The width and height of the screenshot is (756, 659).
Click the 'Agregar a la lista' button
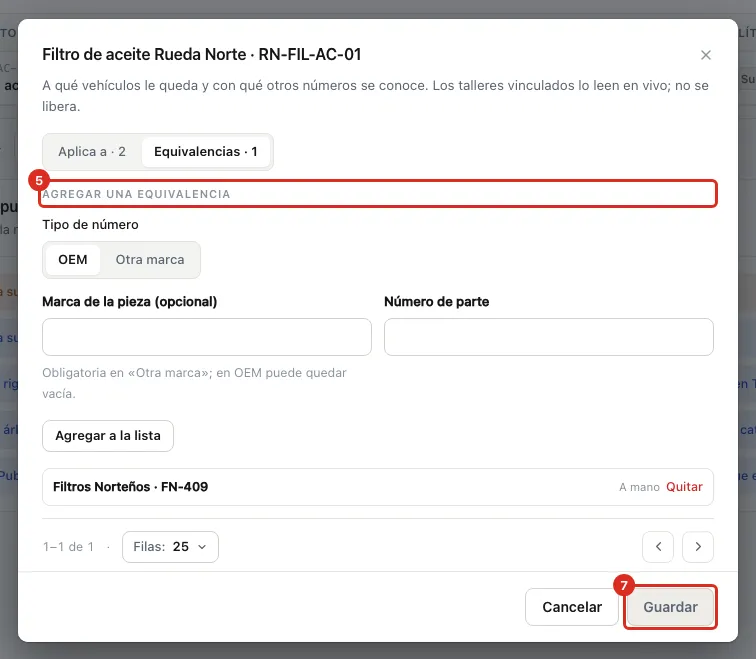click(108, 436)
